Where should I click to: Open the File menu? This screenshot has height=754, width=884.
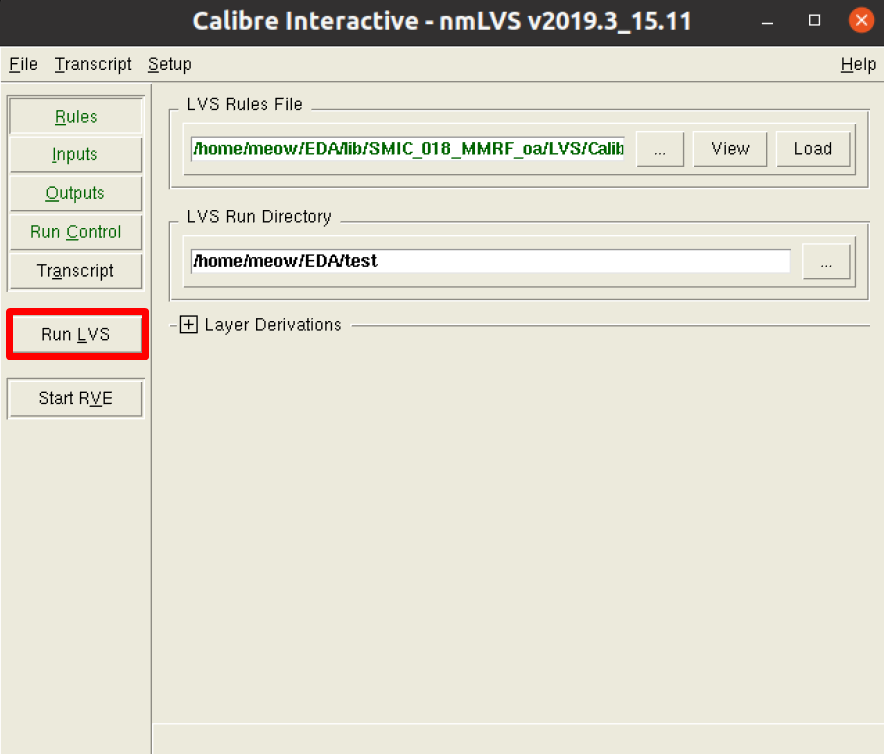[22, 64]
